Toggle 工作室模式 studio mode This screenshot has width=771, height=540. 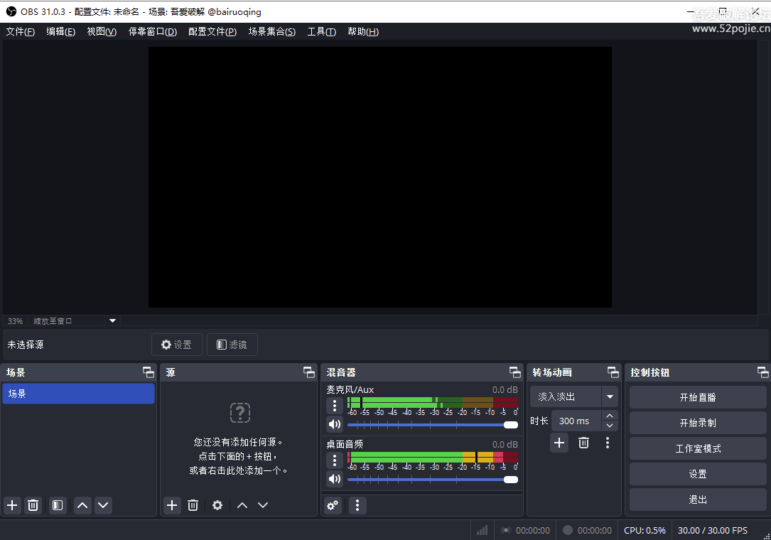coord(697,448)
